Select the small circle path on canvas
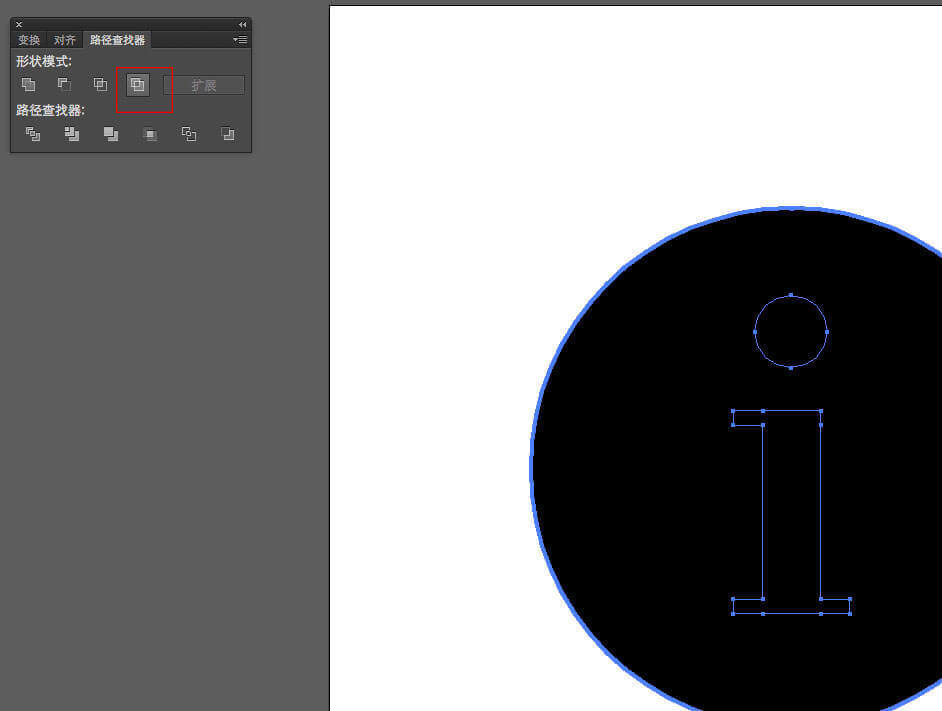The height and width of the screenshot is (711, 942). pos(755,331)
